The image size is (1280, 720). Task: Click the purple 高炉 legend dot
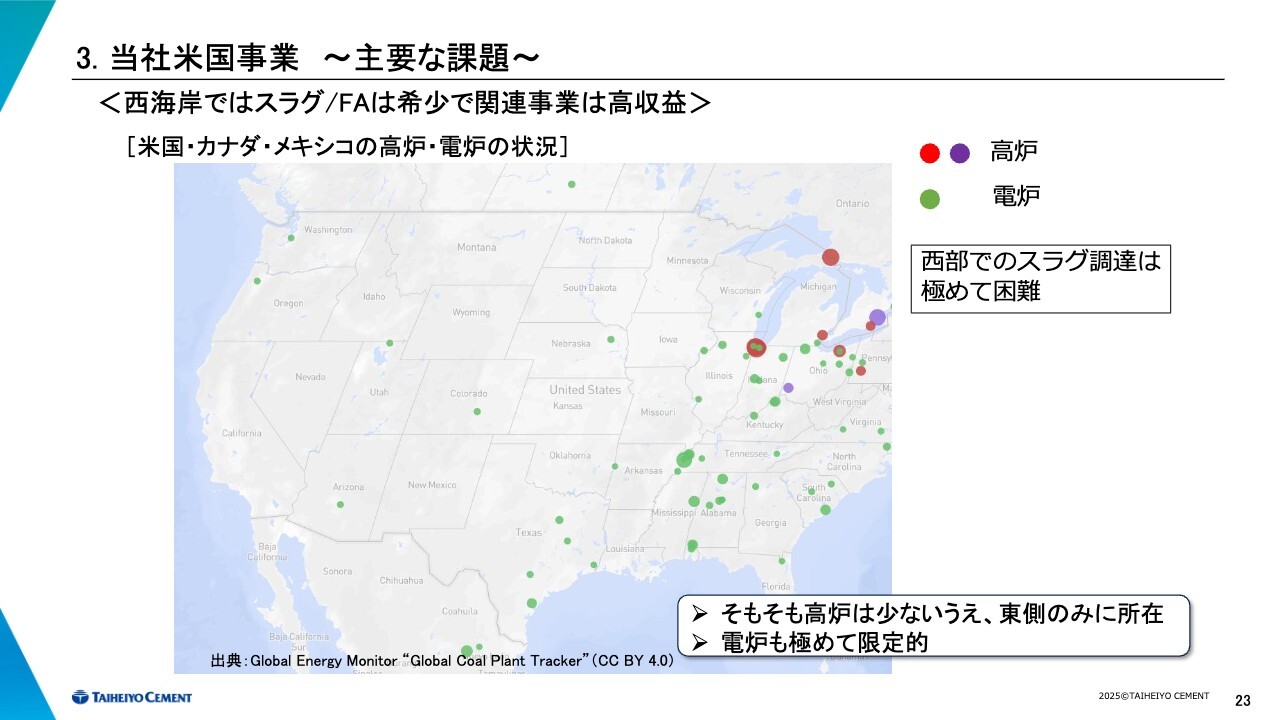pos(960,153)
